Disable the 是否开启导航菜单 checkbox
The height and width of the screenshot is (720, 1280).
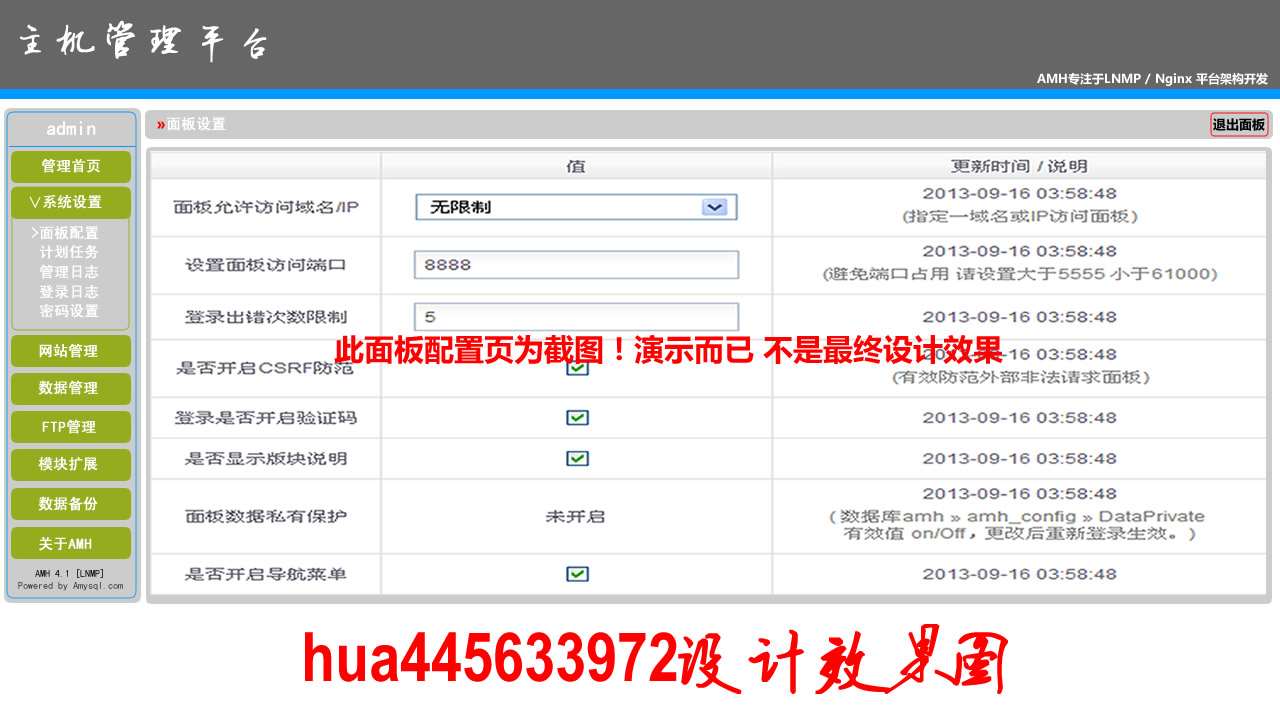pos(577,574)
